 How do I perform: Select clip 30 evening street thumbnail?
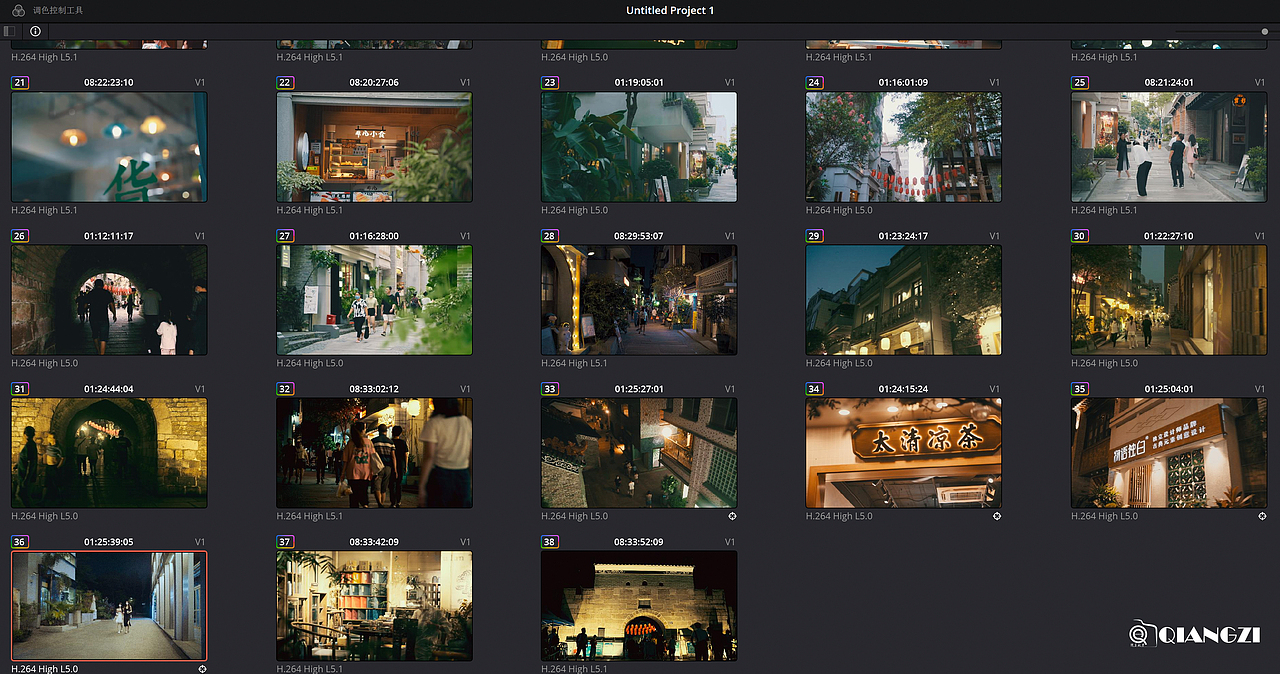click(x=1169, y=300)
